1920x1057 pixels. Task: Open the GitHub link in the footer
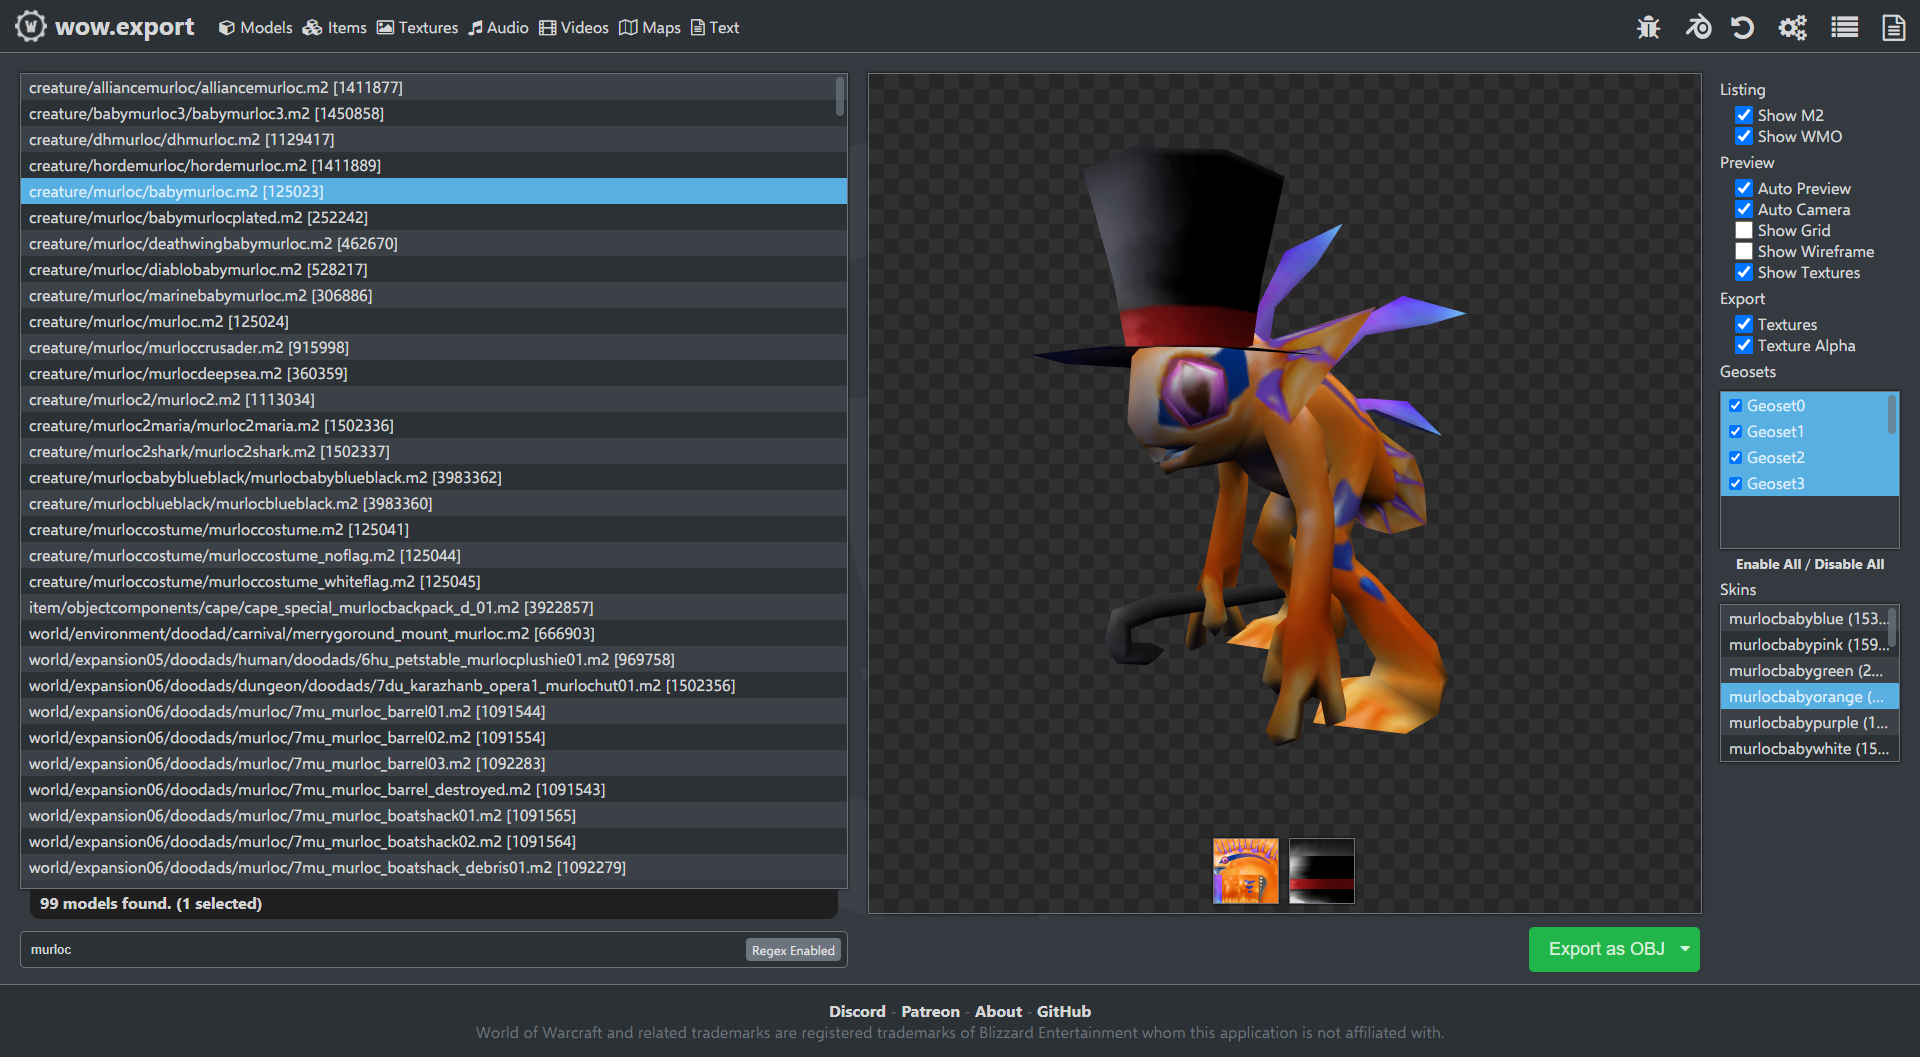[x=1063, y=1012]
